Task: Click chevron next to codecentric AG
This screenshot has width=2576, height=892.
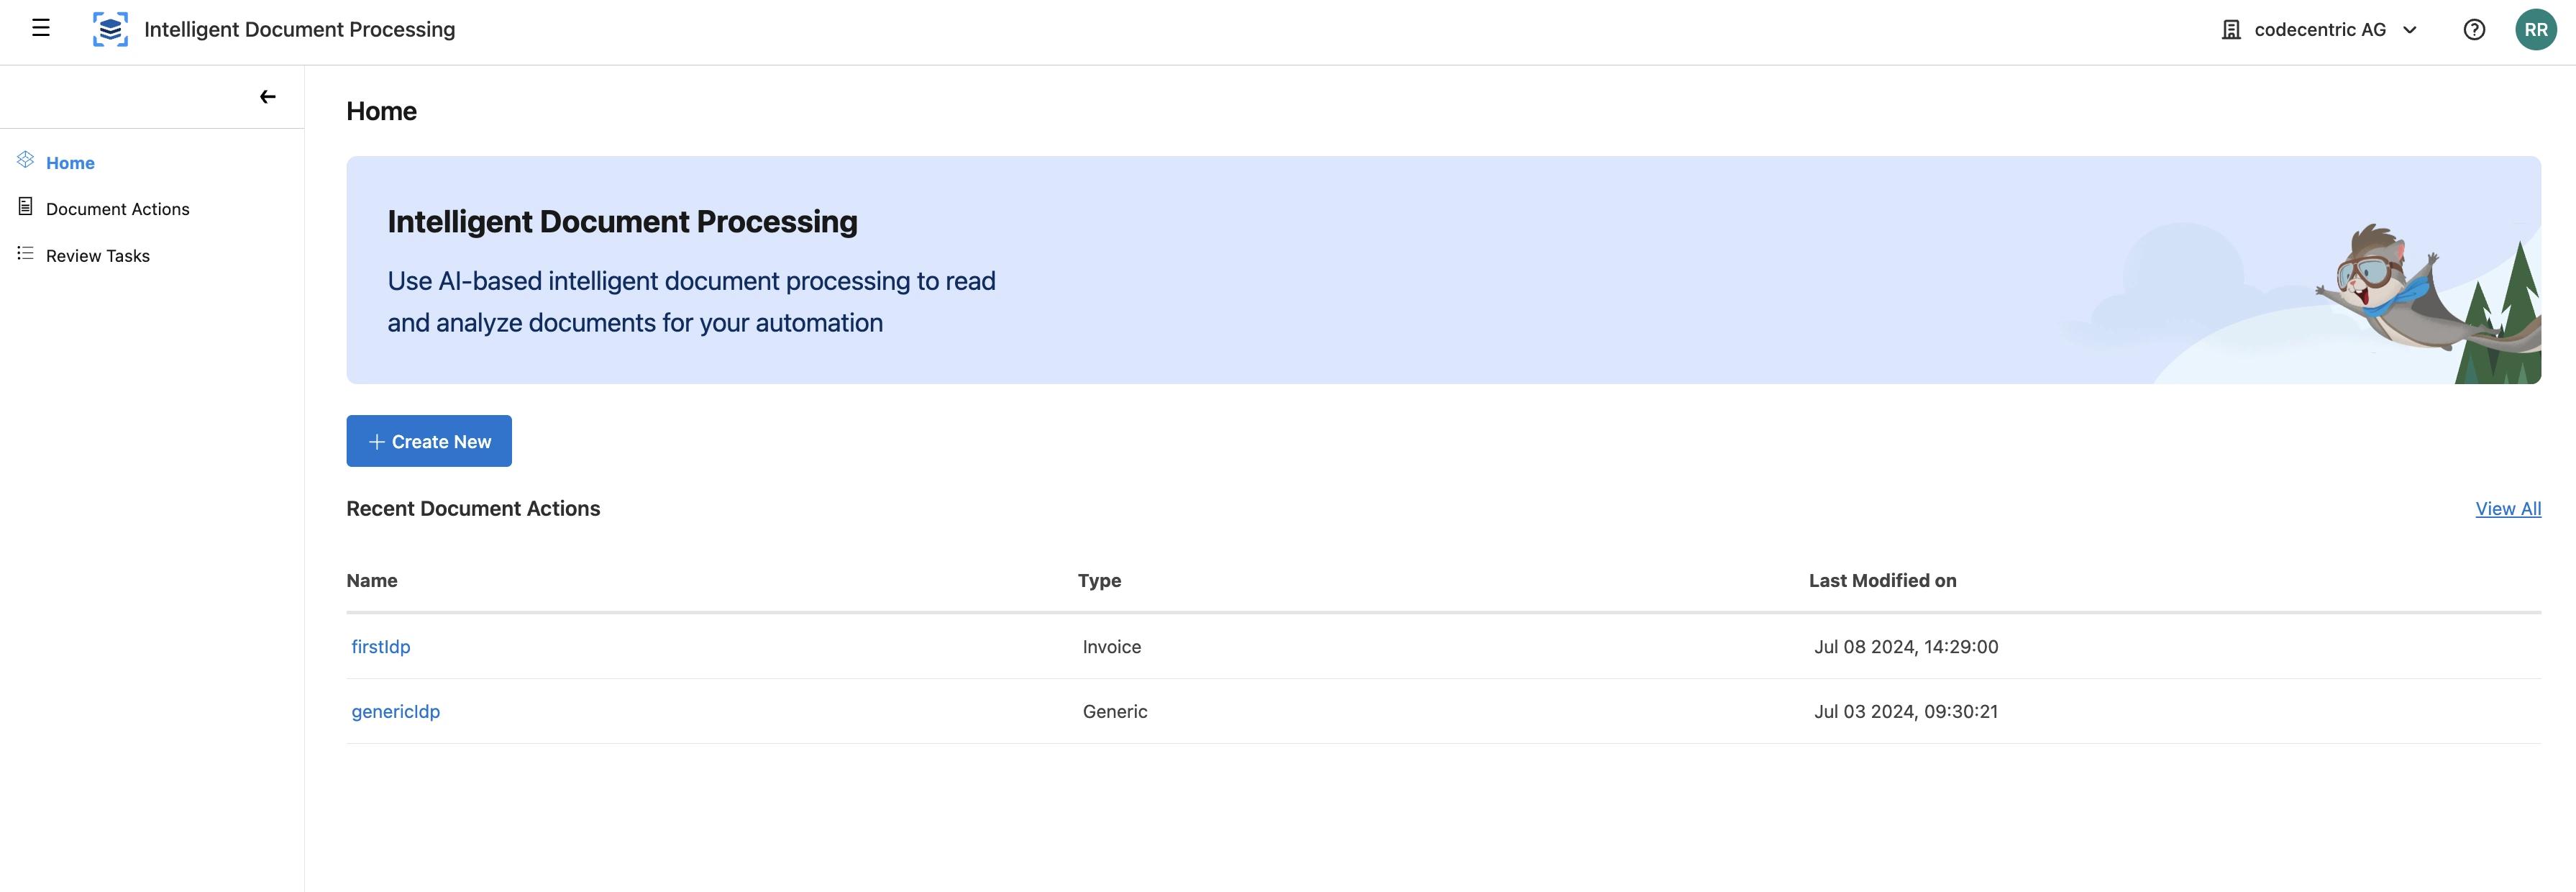Action: [x=2410, y=30]
